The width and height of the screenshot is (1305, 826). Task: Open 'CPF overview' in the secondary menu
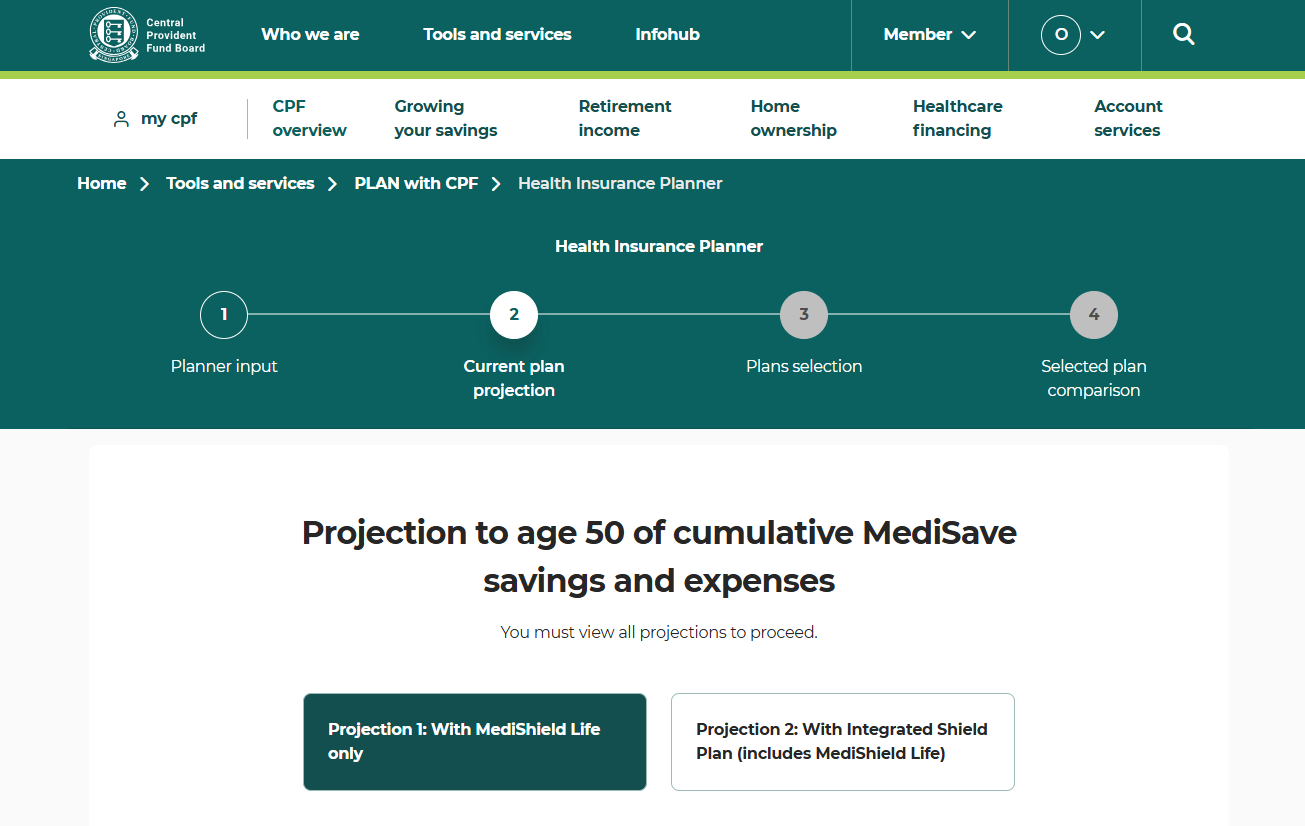[309, 118]
